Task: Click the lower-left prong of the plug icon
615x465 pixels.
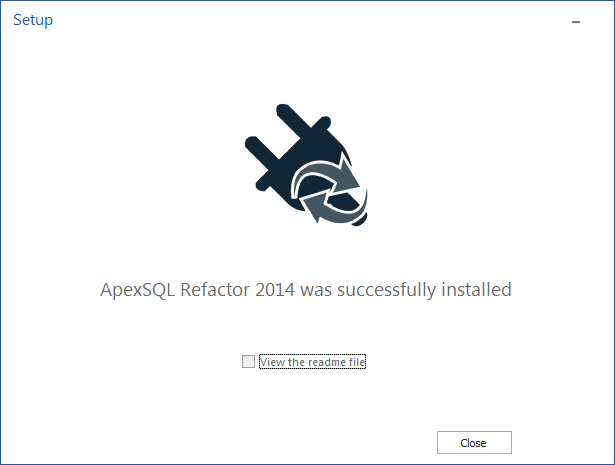Action: (x=261, y=152)
